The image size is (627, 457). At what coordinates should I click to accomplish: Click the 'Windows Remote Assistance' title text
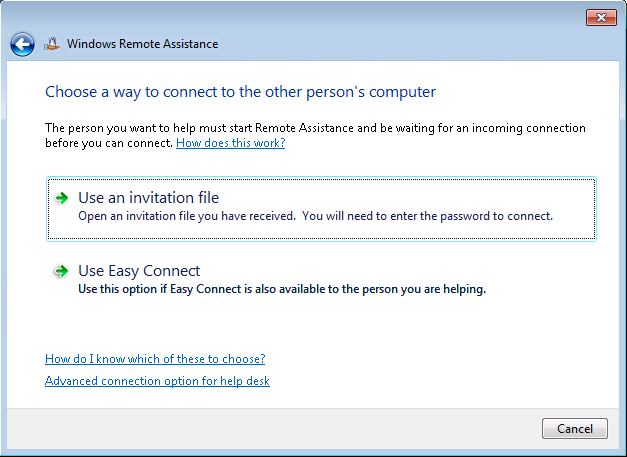142,44
